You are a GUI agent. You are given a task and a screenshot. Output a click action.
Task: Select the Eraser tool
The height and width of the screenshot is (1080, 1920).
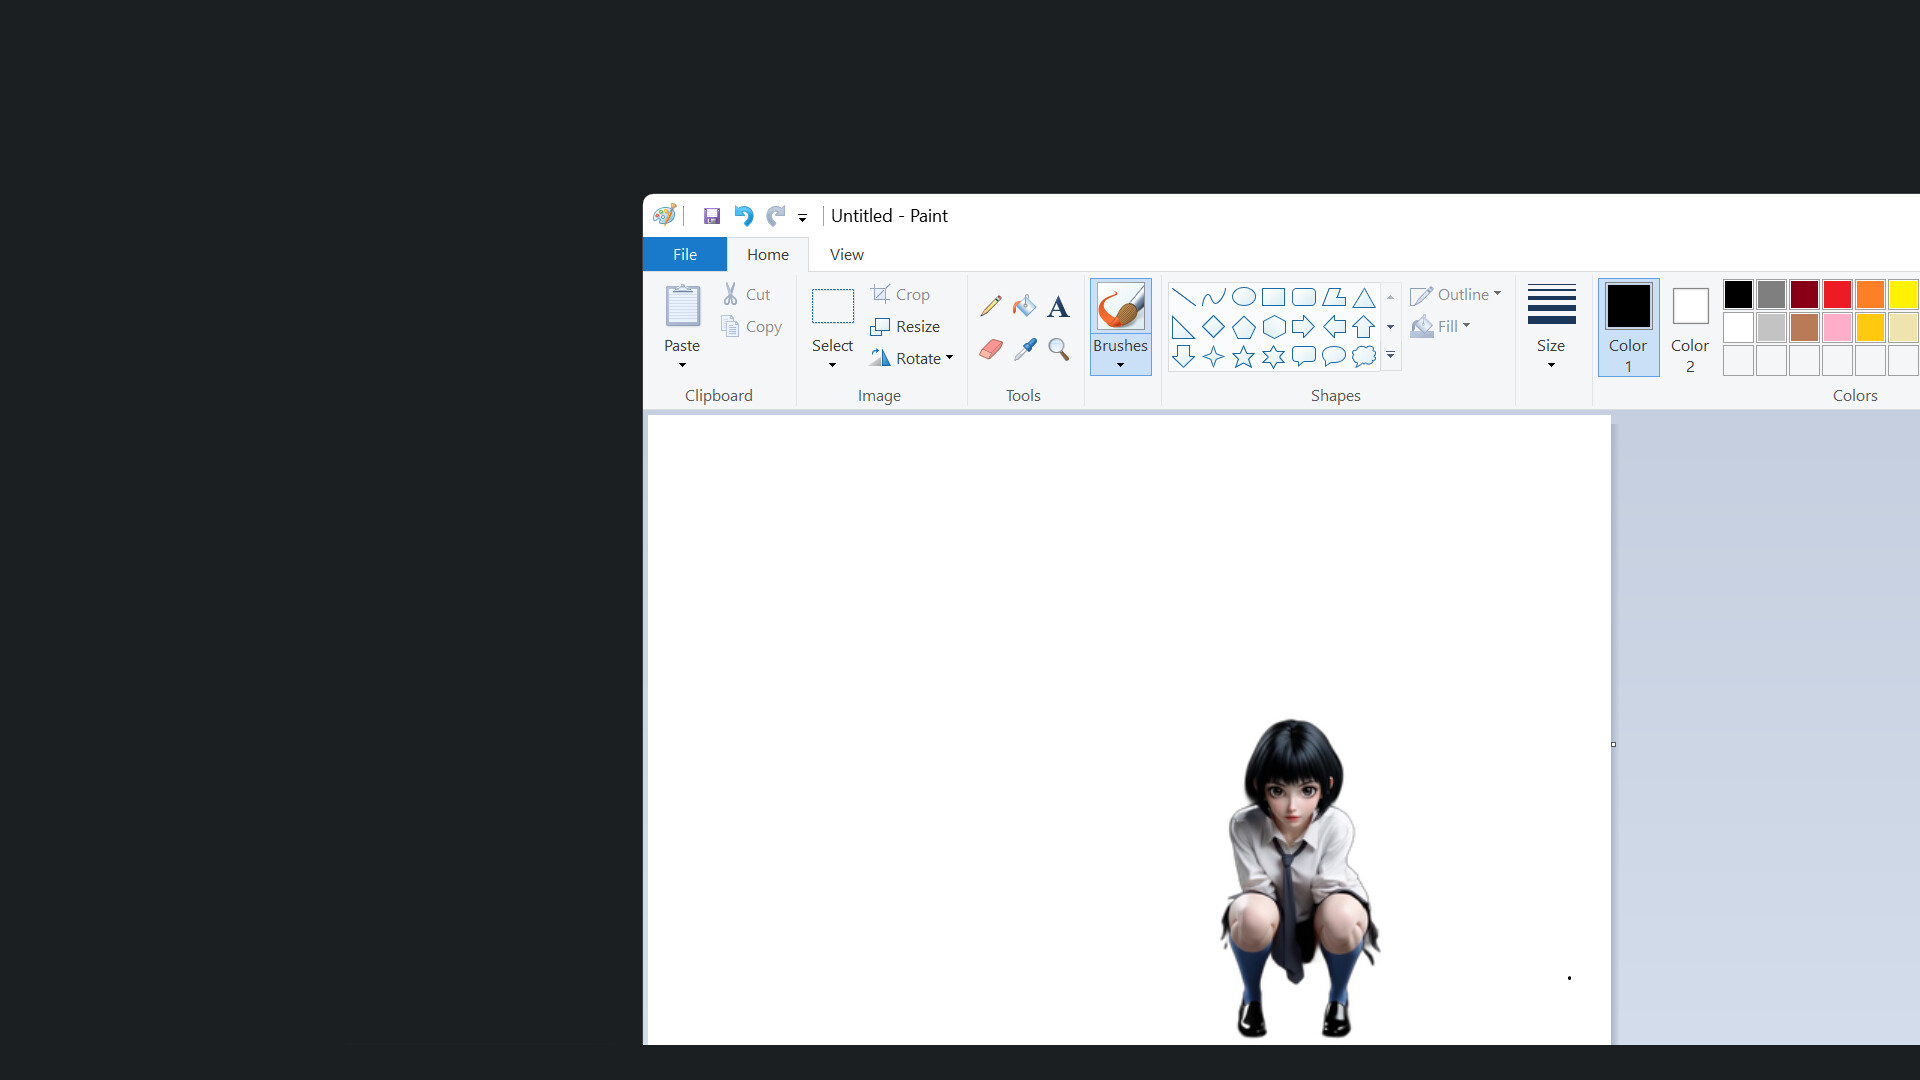(x=991, y=349)
